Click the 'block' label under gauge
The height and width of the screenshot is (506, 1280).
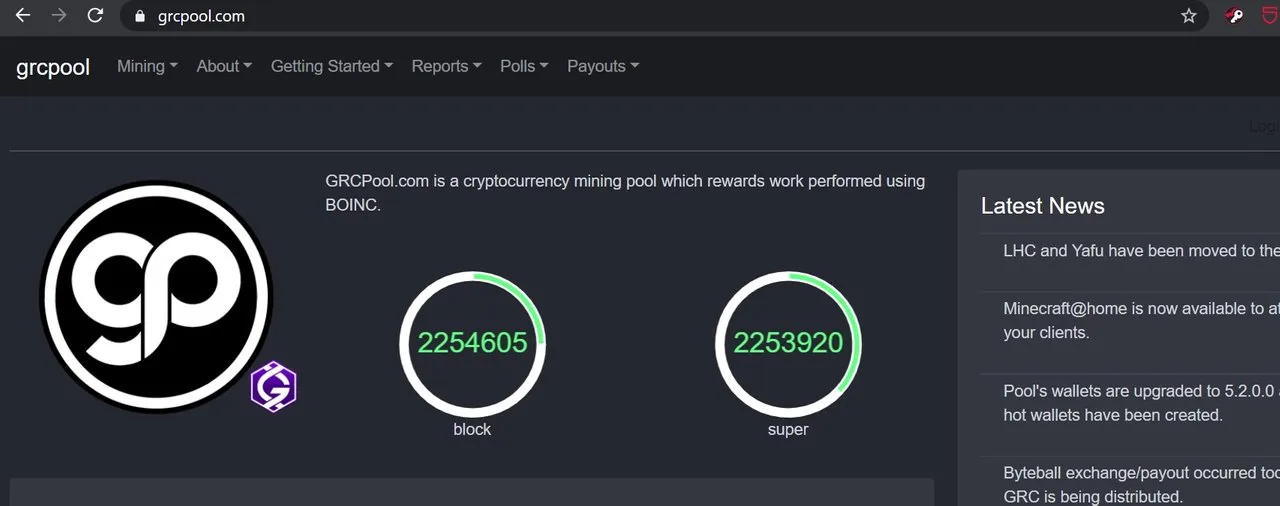472,429
